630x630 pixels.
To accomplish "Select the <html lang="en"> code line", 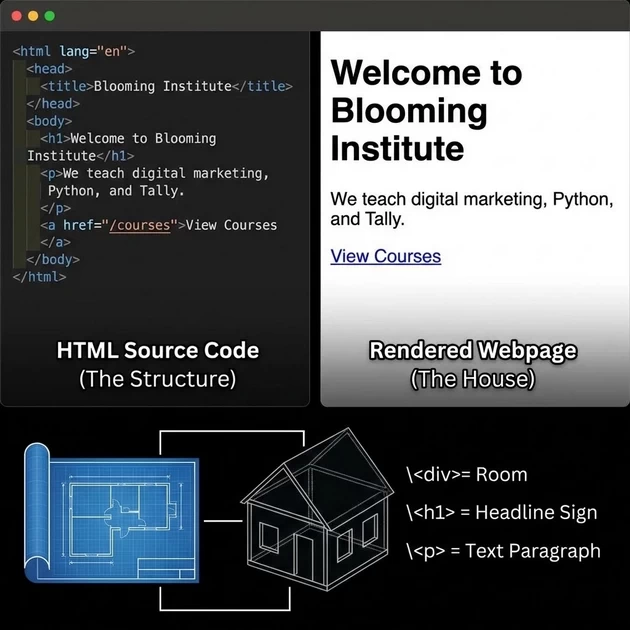I will 74,51.
